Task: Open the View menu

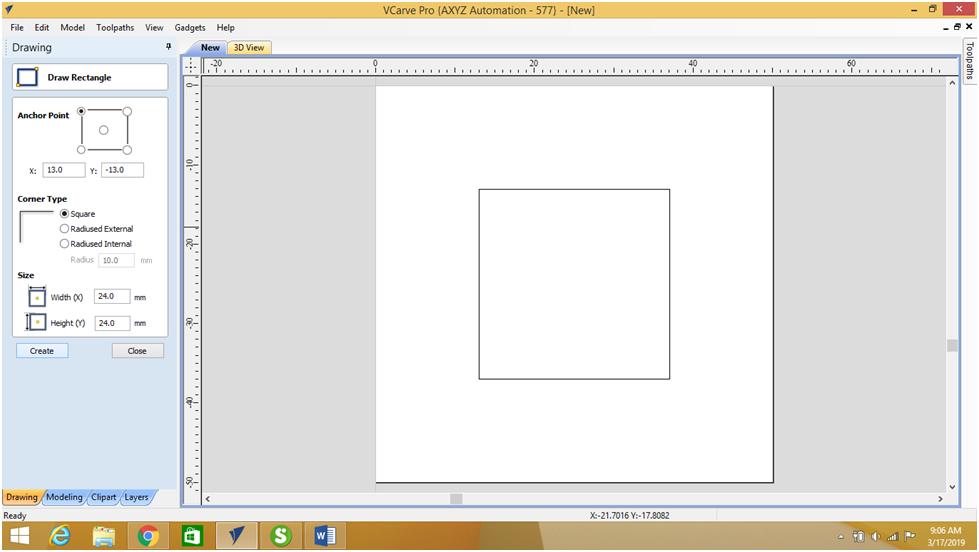Action: click(154, 27)
